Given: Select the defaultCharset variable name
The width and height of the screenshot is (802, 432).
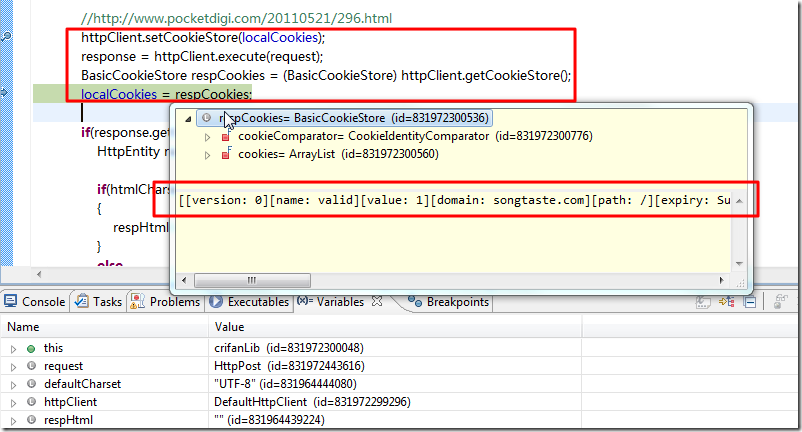Looking at the screenshot, I should point(82,384).
